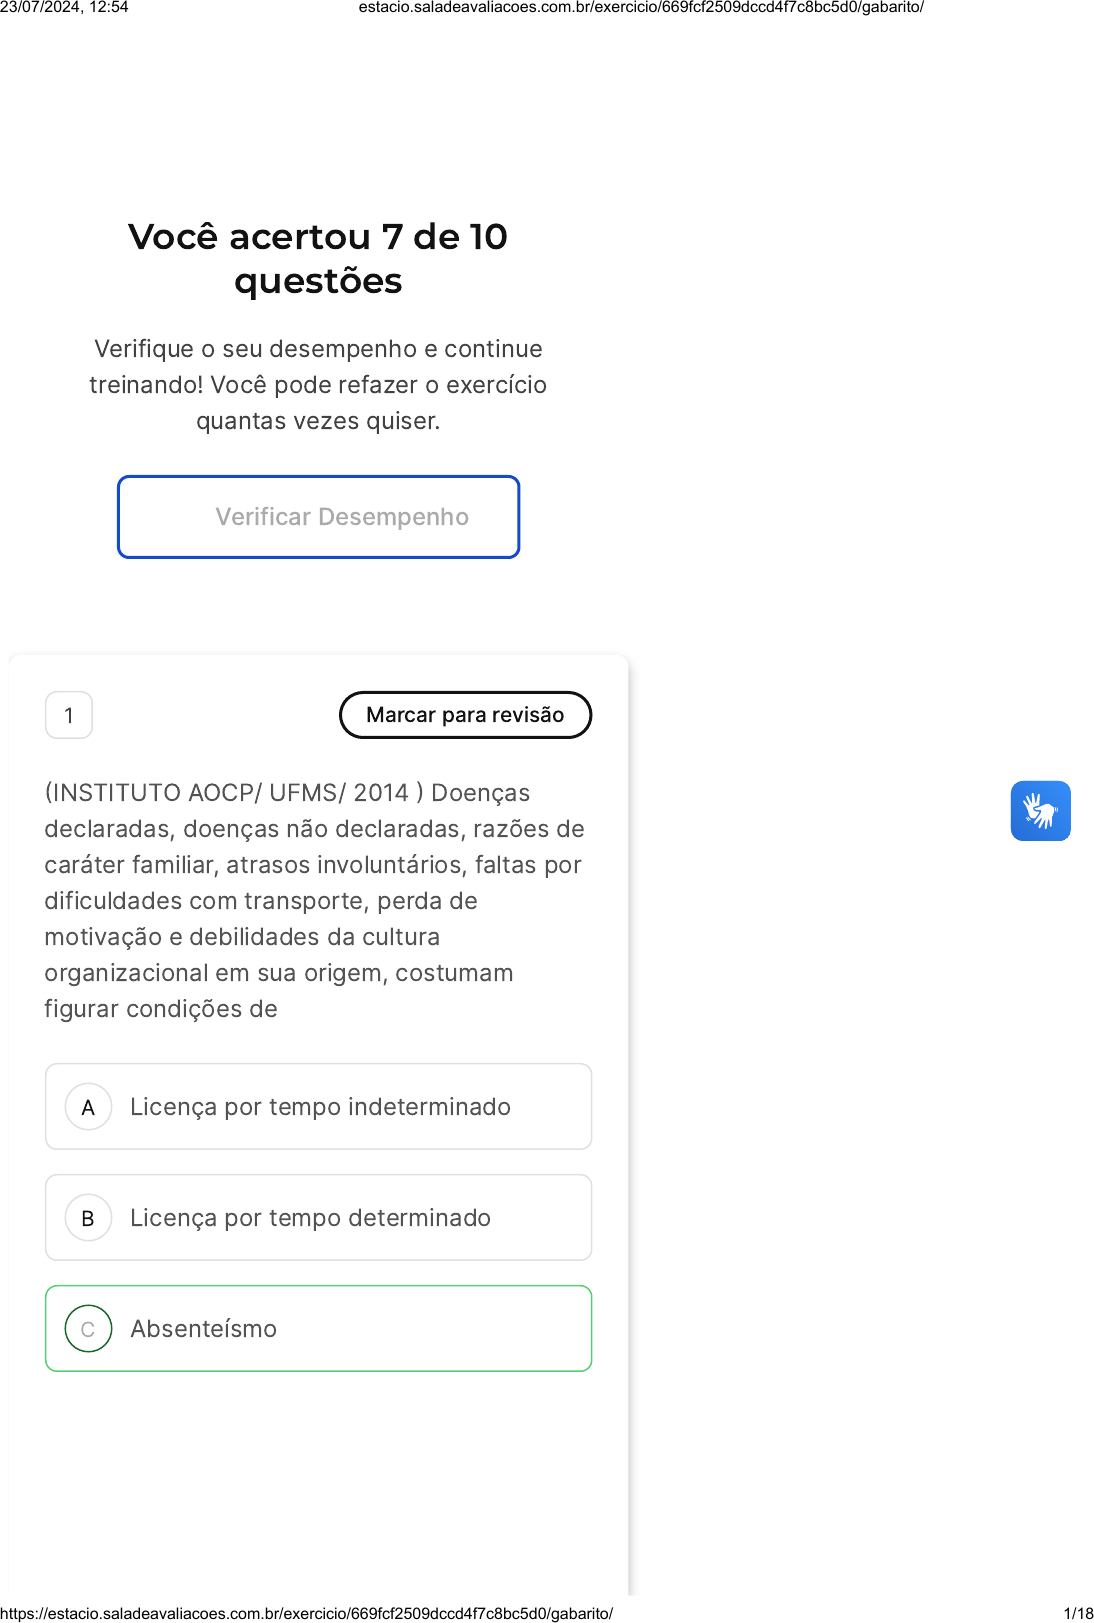Click the INSTITUTO AOCP question statement
Viewport: 1094px width, 1623px height.
(314, 901)
